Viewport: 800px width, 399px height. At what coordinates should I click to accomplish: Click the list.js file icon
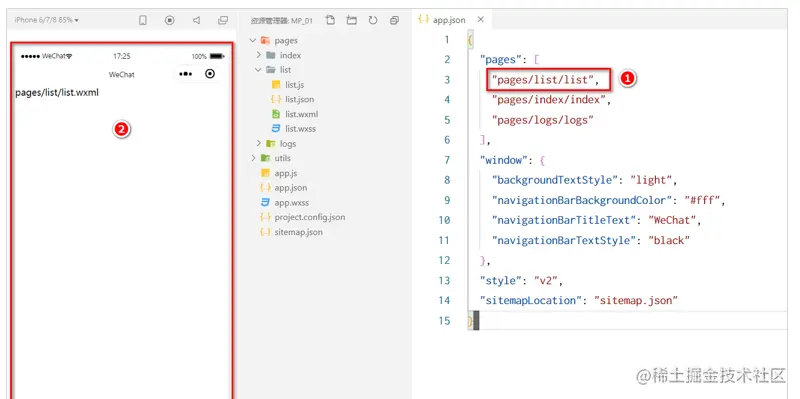tap(276, 85)
